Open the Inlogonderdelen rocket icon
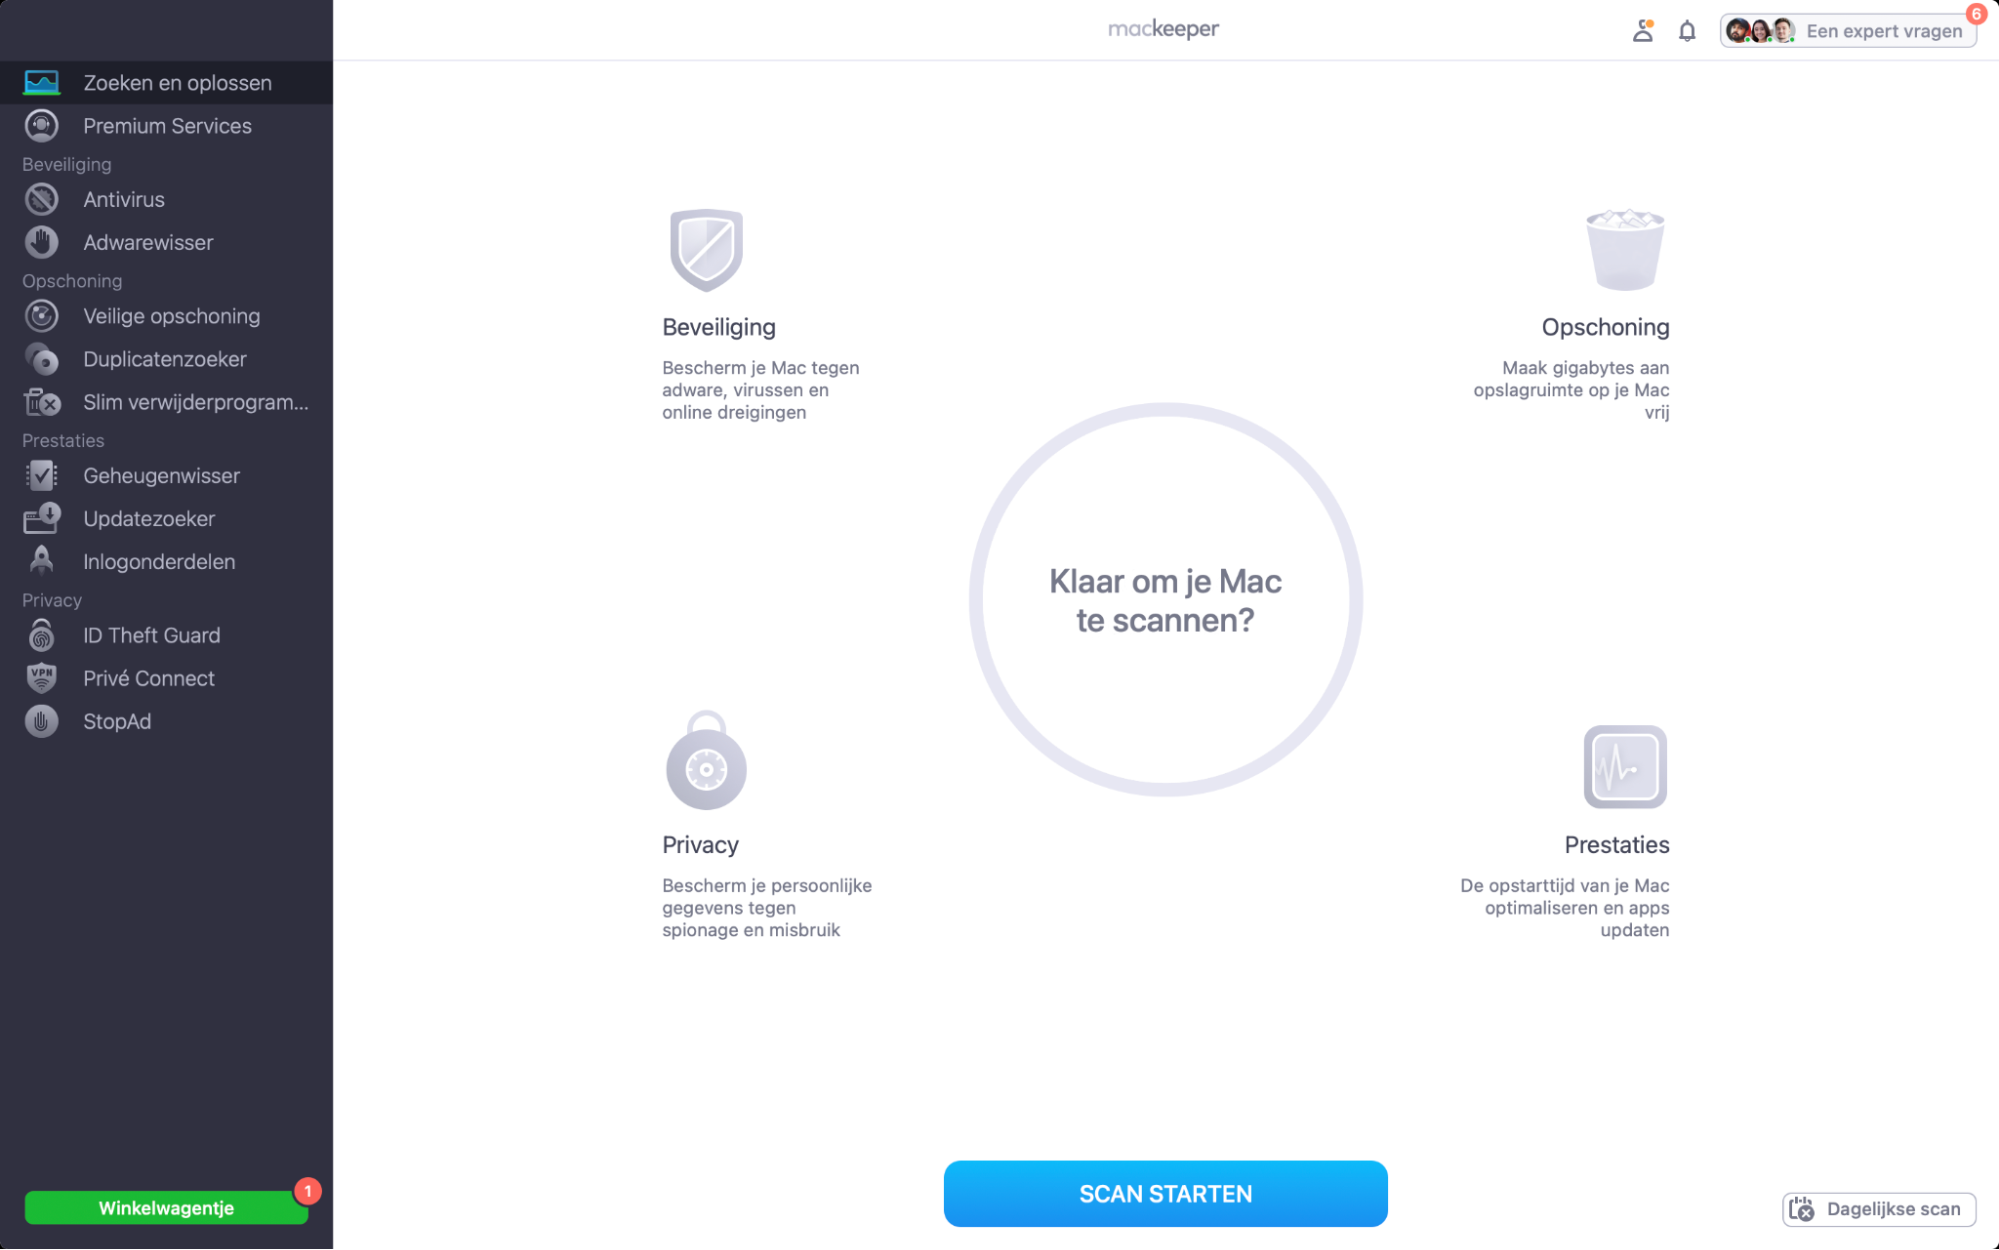1999x1250 pixels. 41,561
